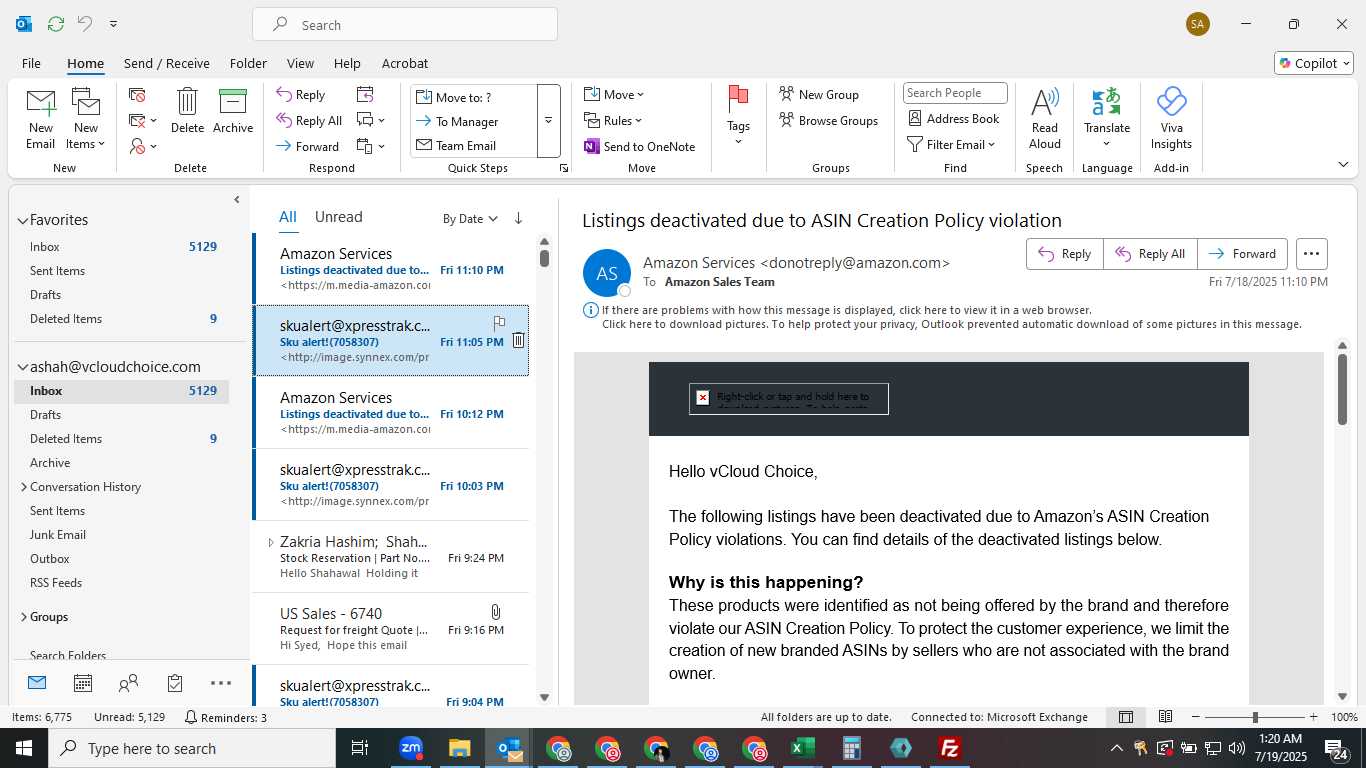The height and width of the screenshot is (768, 1366).
Task: Switch to the View tab
Action: tap(300, 63)
